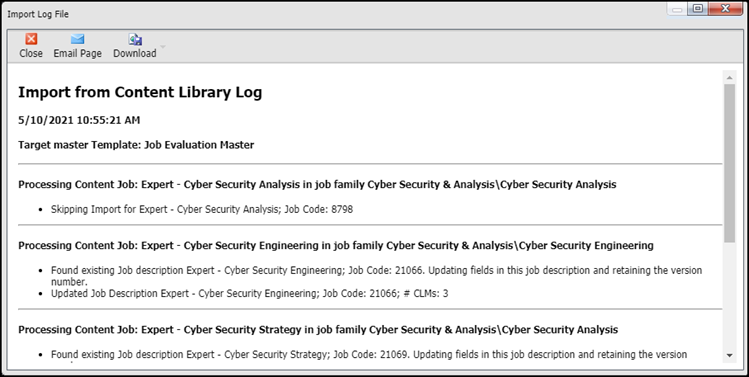This screenshot has width=749, height=377.
Task: Click the Download document icon
Action: (x=135, y=39)
